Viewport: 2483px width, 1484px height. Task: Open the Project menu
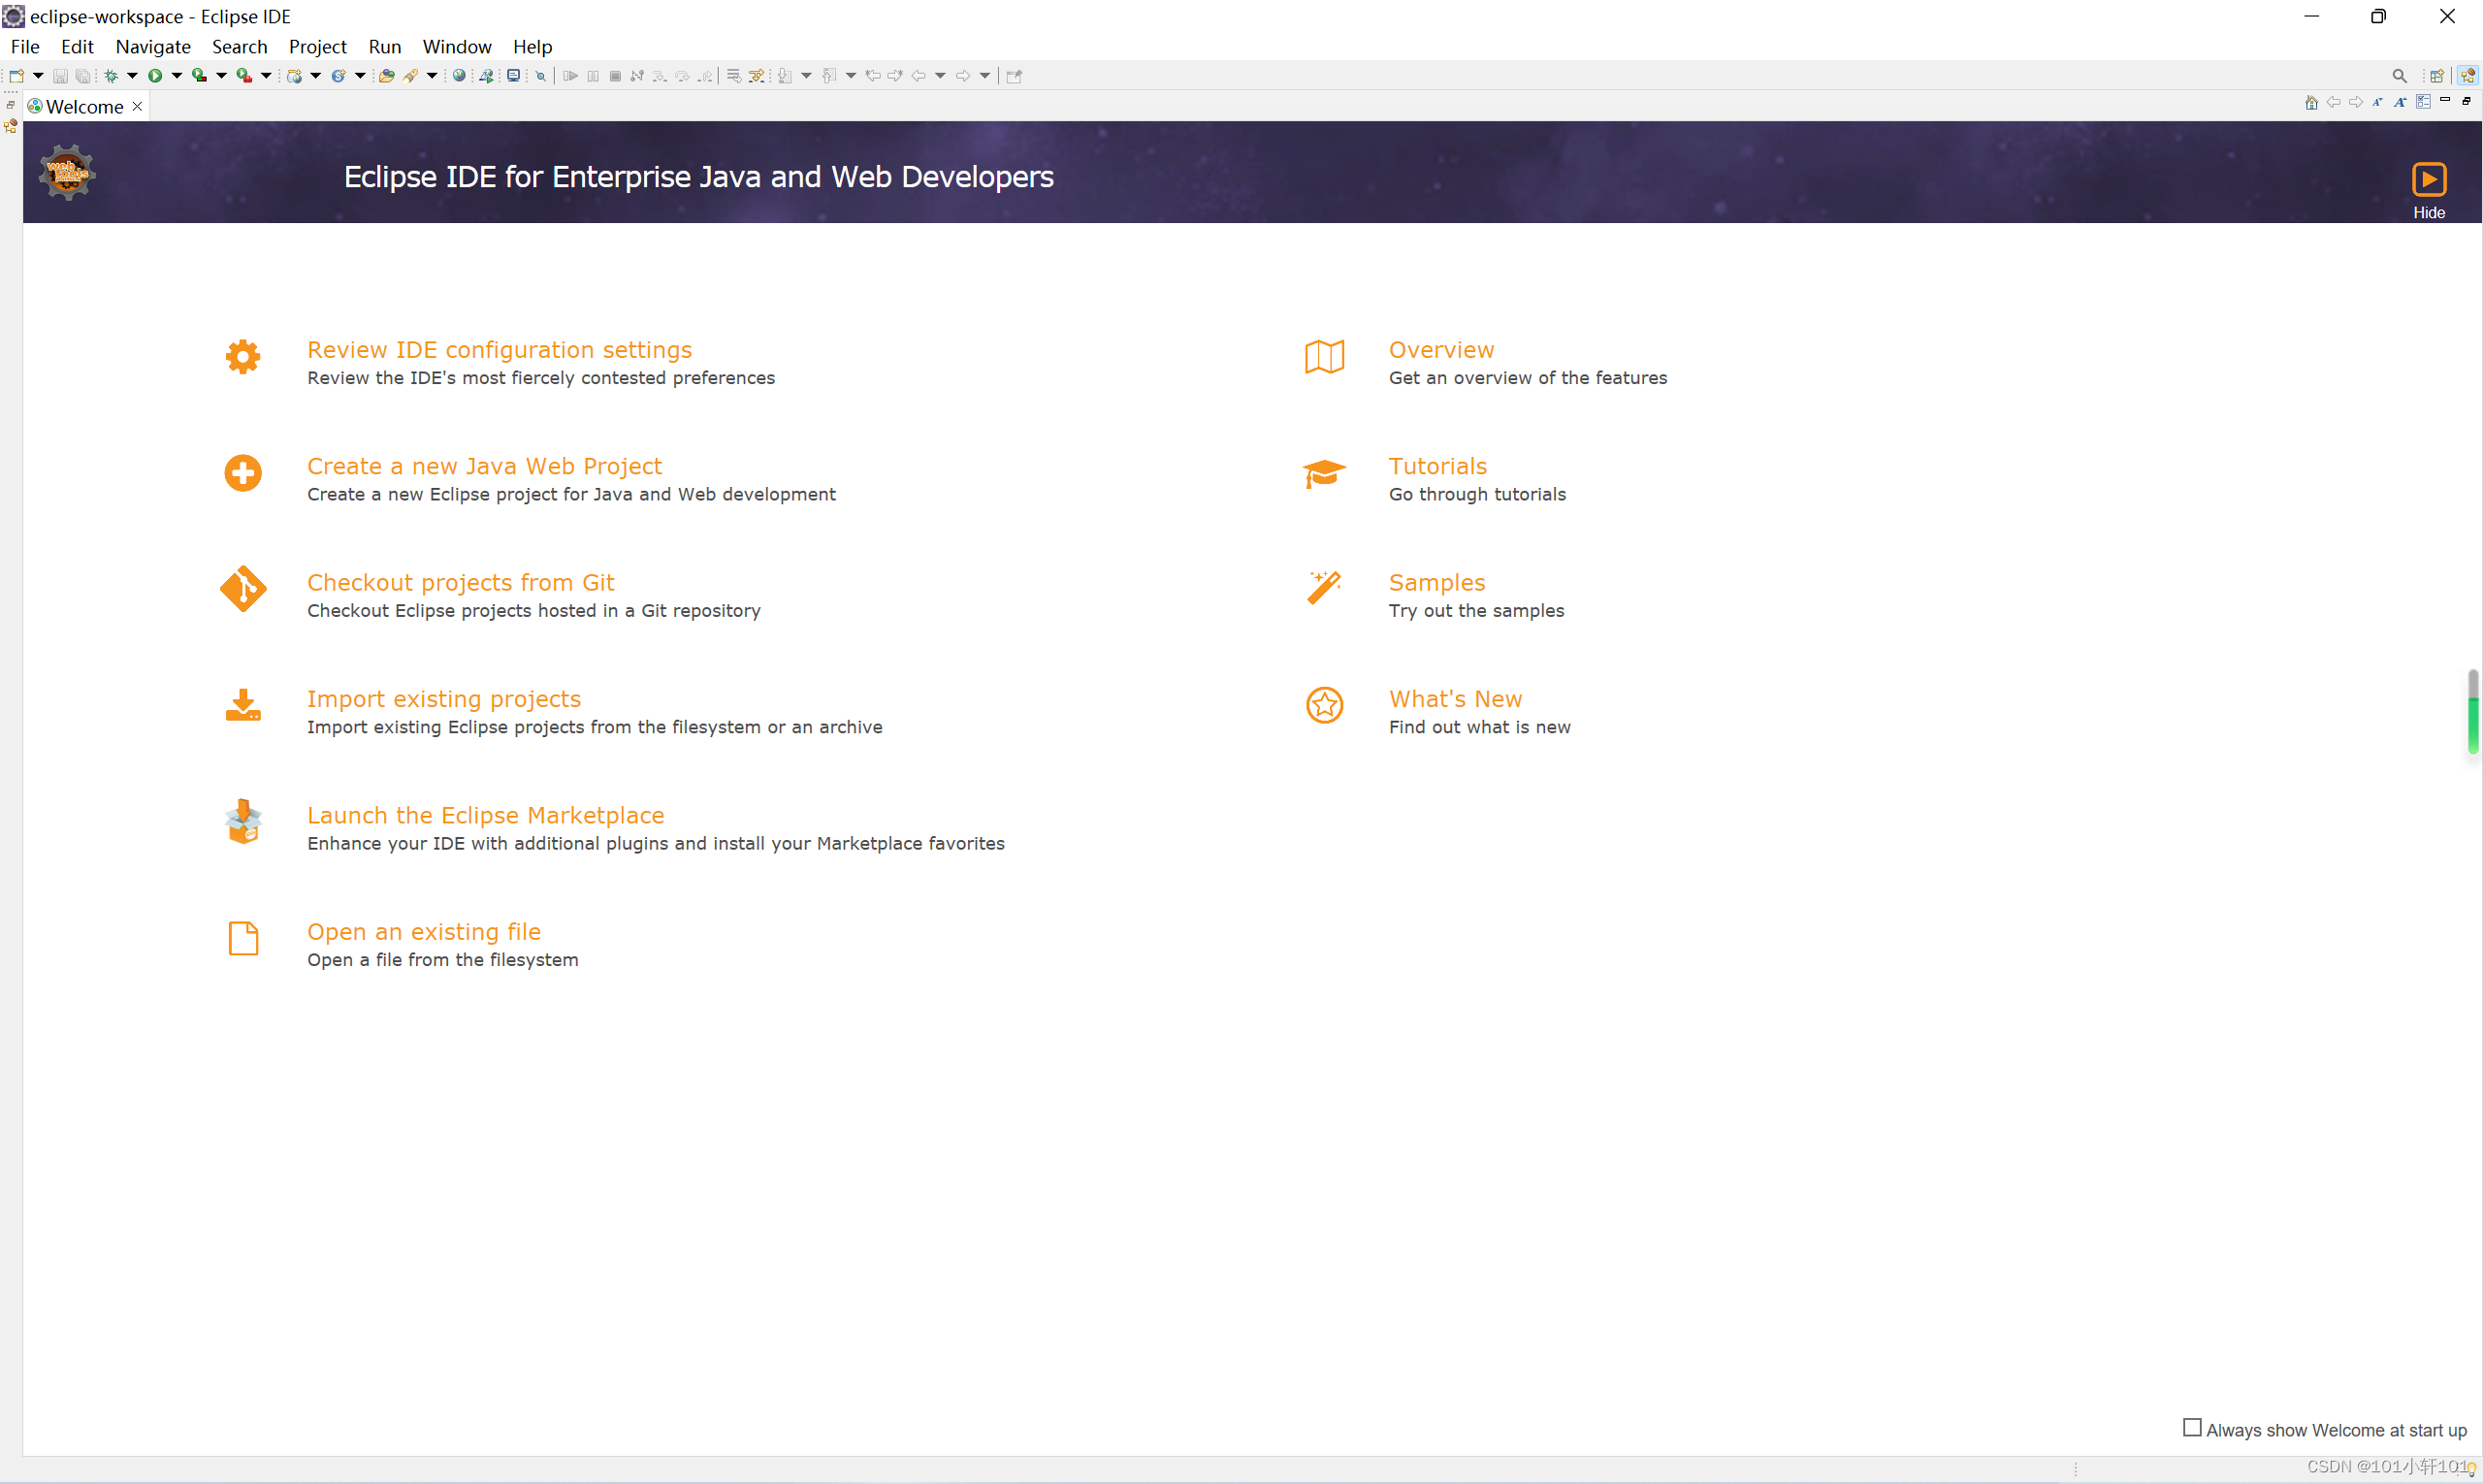point(317,47)
